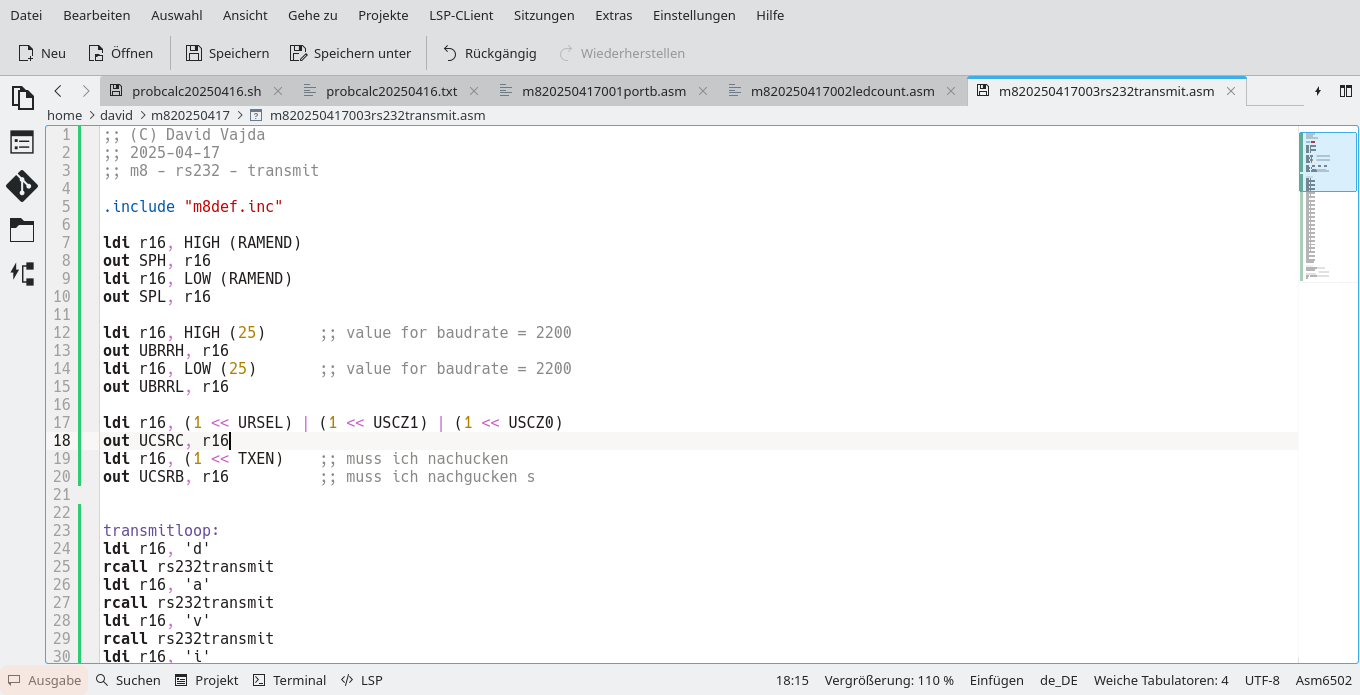Image resolution: width=1360 pixels, height=695 pixels.
Task: Show the Symbols outline sidebar icon
Action: (22, 142)
